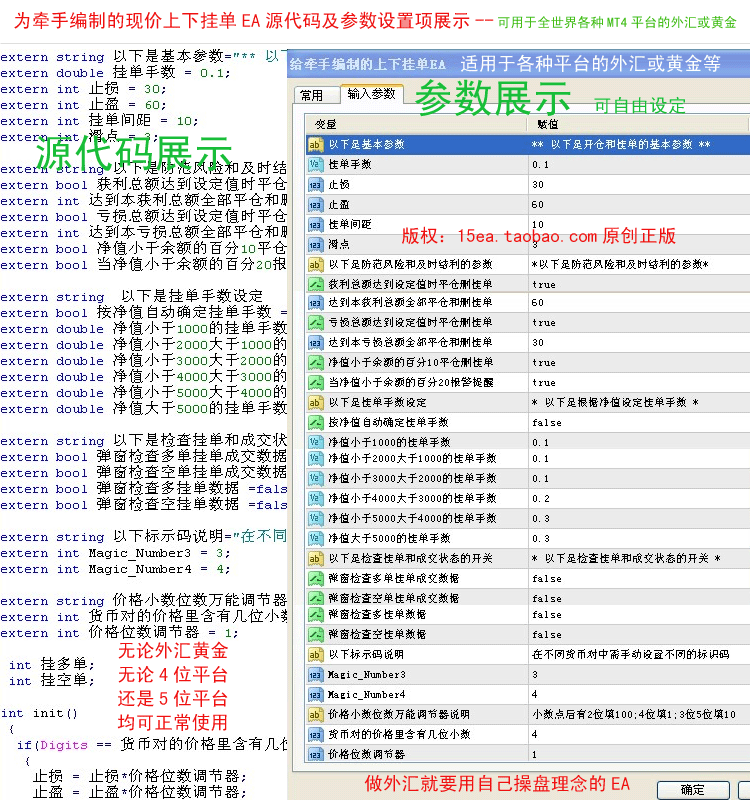Click the integer icon beside 止损
The image size is (750, 800).
(x=315, y=184)
